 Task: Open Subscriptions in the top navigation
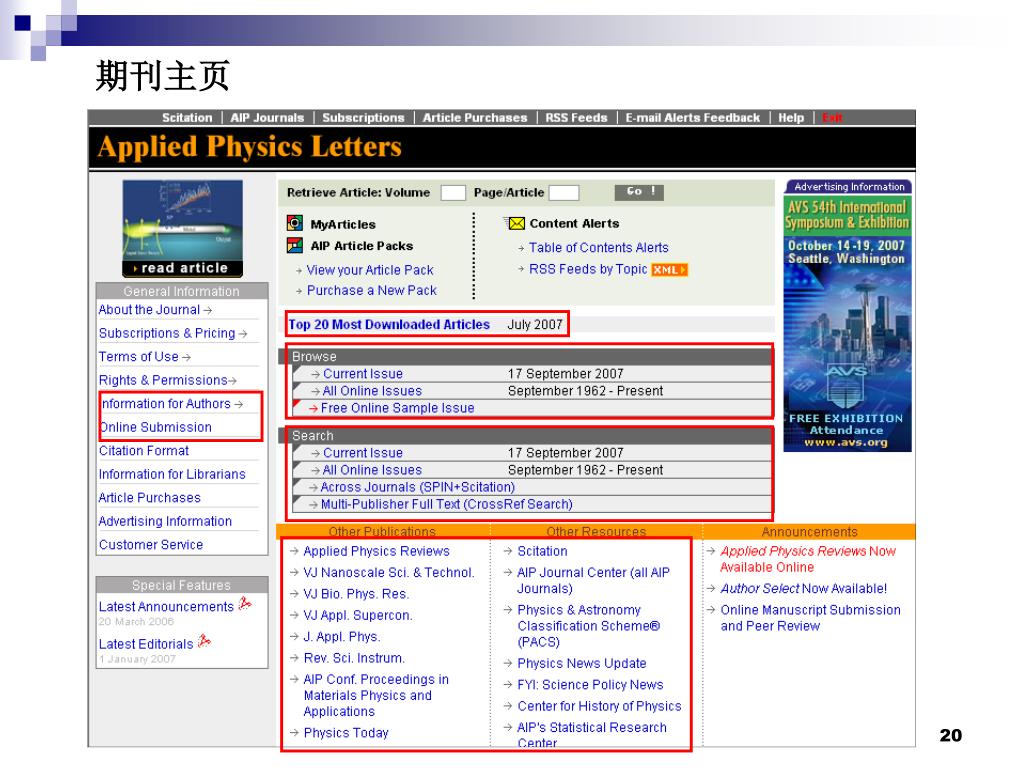click(363, 118)
